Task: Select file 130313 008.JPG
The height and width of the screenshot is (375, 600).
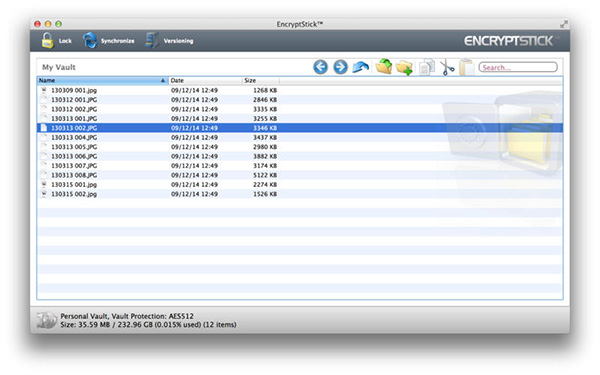Action: [x=74, y=175]
